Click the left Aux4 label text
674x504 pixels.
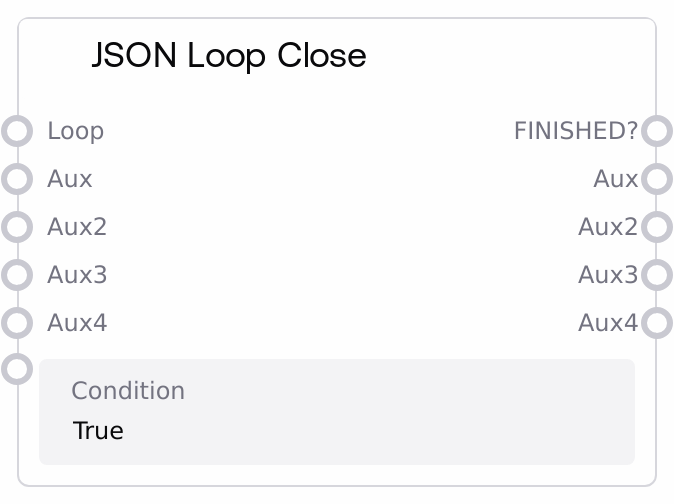point(77,322)
